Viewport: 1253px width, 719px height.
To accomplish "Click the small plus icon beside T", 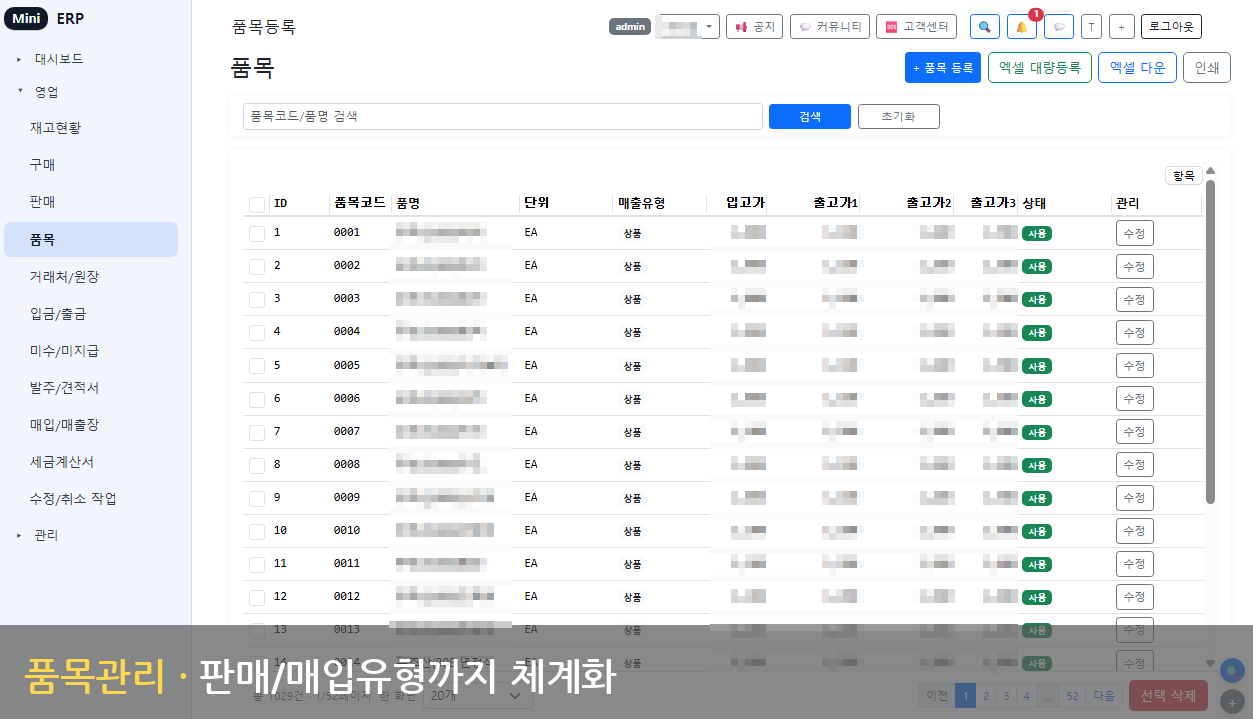I will tap(1121, 27).
